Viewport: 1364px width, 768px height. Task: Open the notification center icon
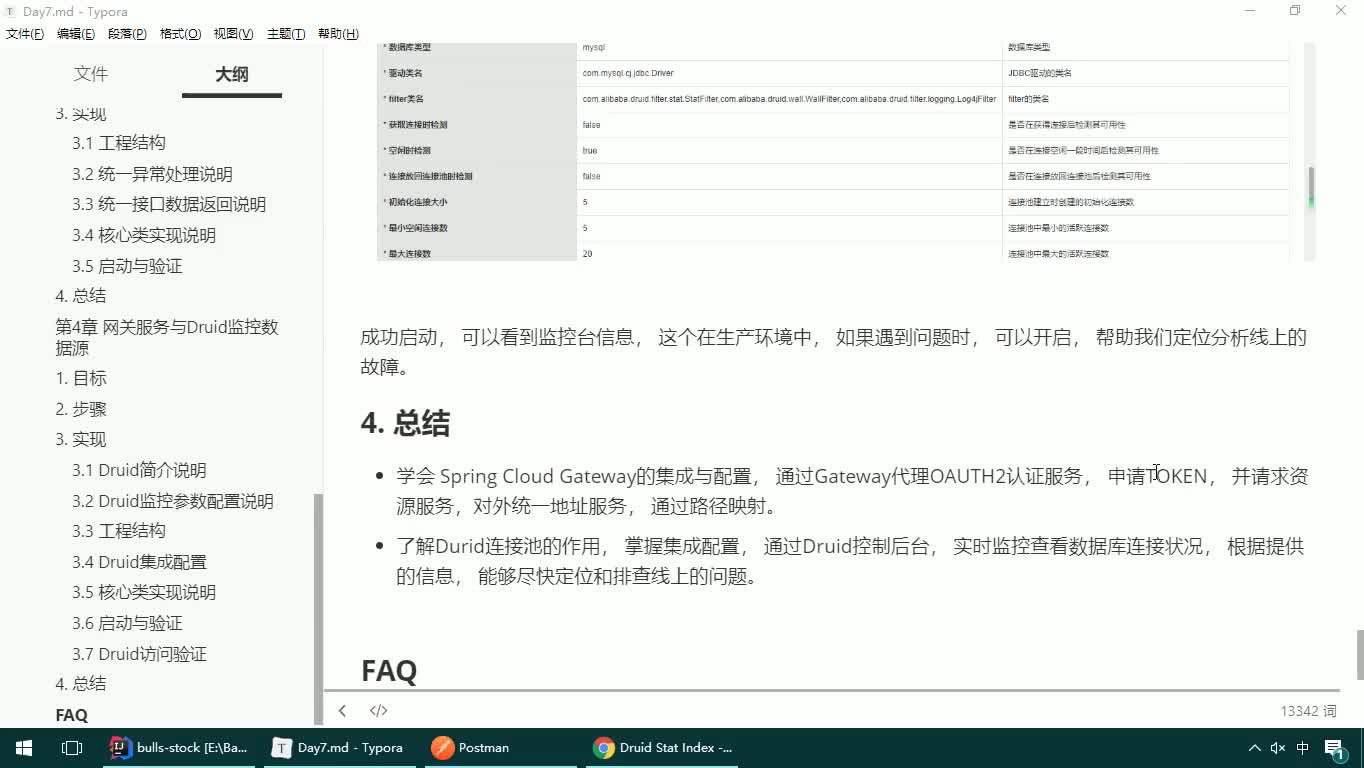[x=1335, y=749]
